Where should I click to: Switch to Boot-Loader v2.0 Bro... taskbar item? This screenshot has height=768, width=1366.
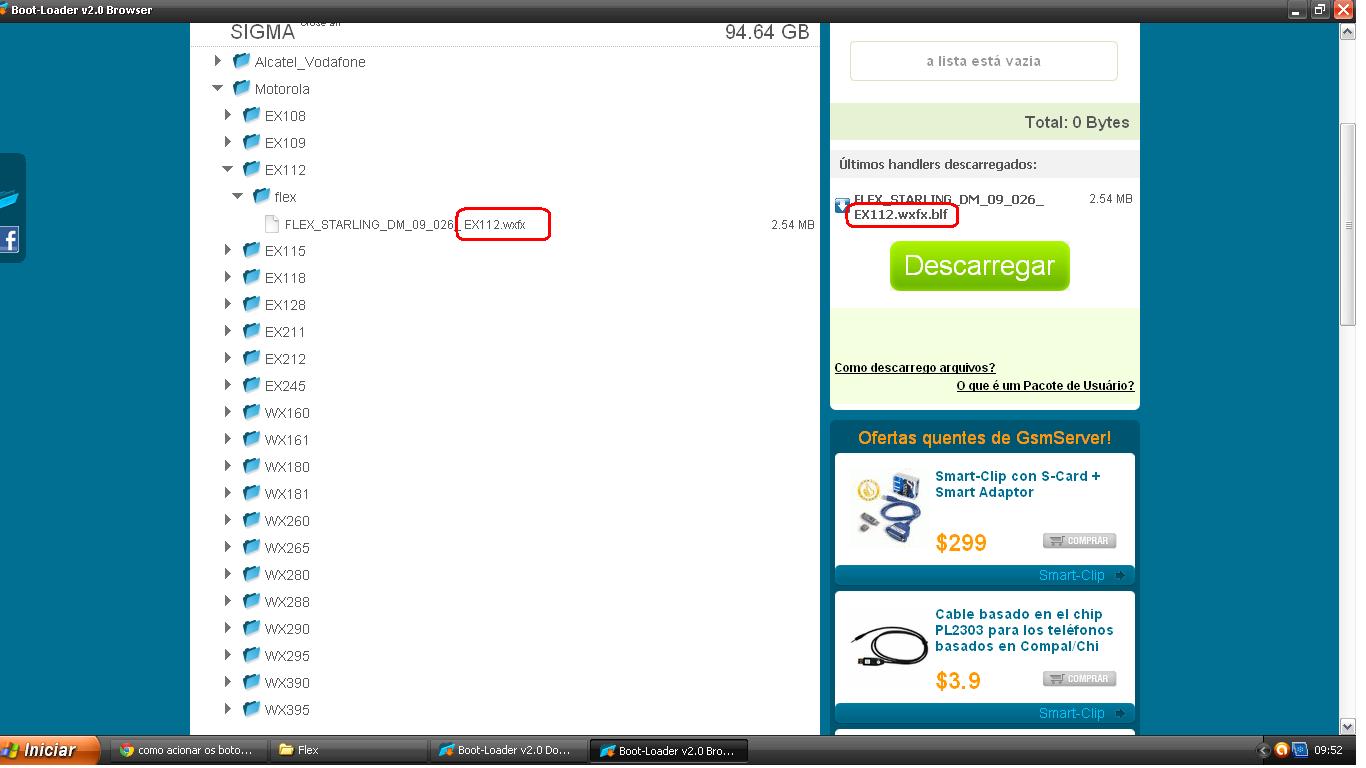coord(668,750)
